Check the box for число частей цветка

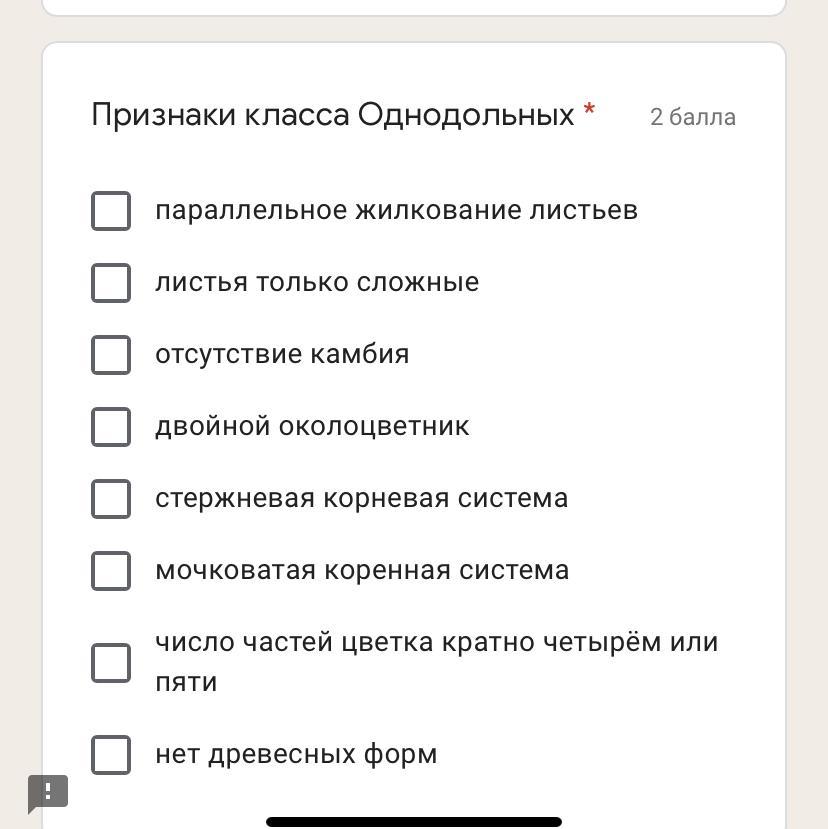(x=111, y=663)
